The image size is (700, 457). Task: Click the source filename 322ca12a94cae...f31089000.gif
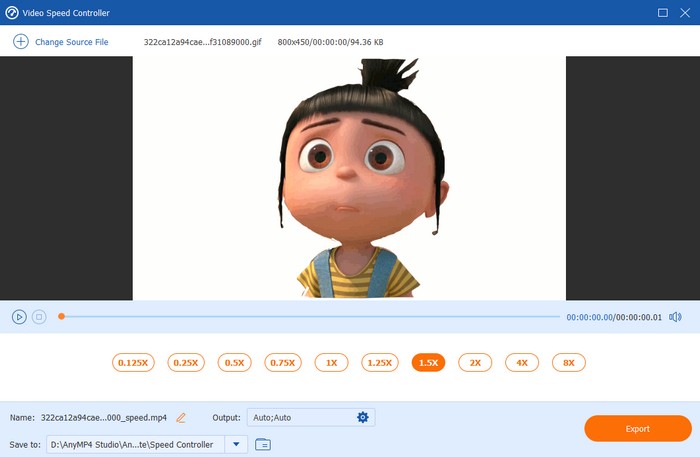(x=202, y=42)
